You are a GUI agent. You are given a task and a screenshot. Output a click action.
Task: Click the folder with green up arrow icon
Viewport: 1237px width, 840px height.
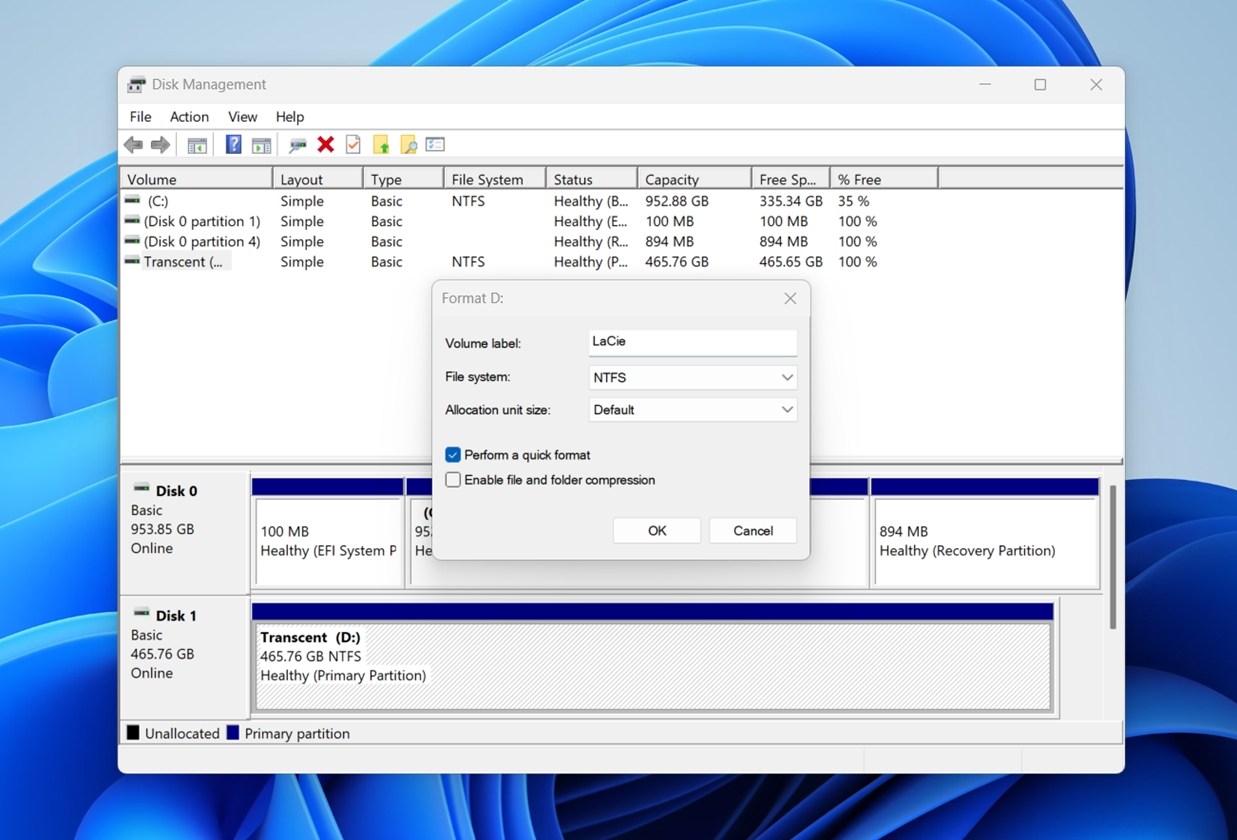coord(381,145)
